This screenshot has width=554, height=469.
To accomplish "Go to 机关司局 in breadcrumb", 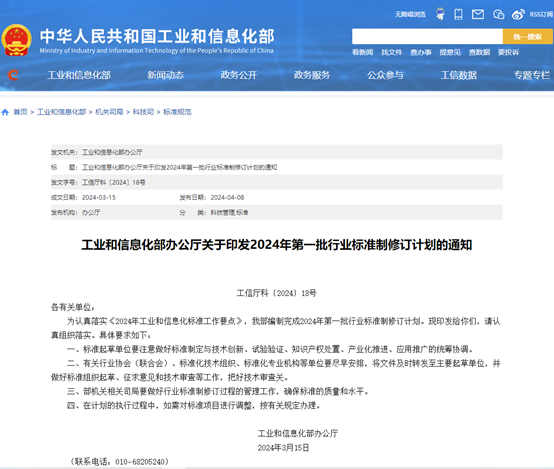I will pos(109,112).
